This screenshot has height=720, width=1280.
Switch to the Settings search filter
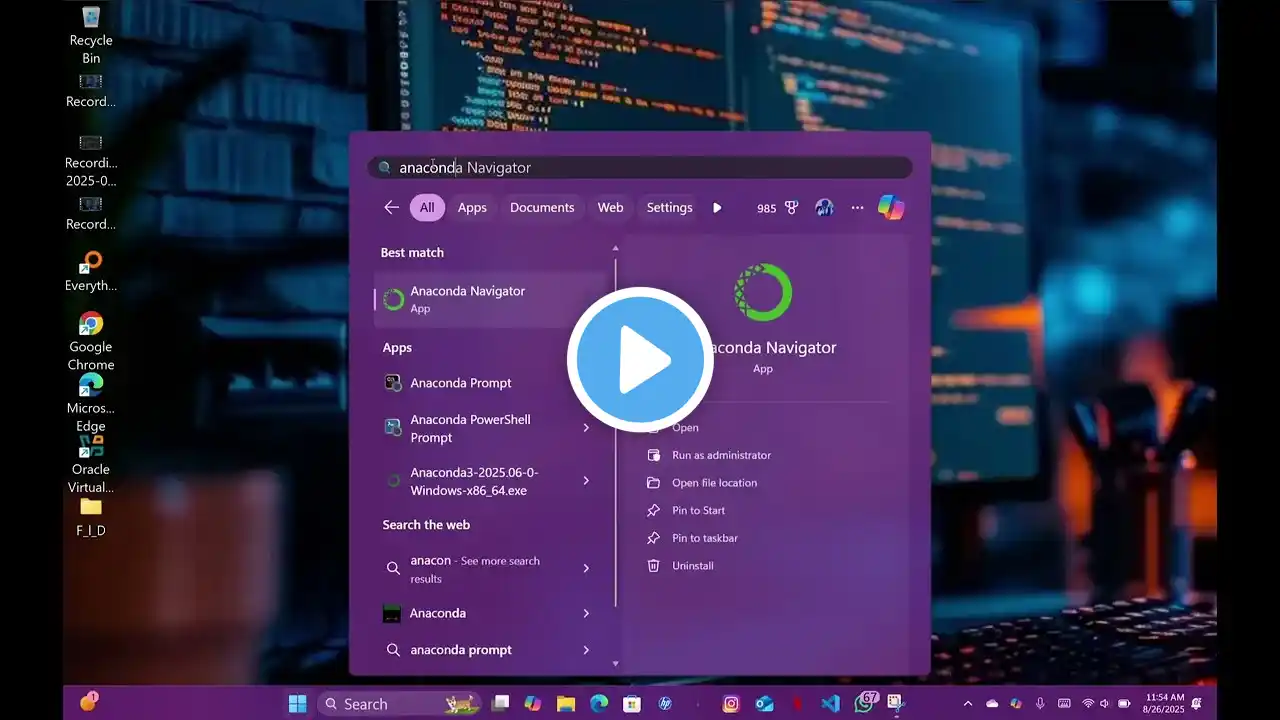[x=669, y=207]
